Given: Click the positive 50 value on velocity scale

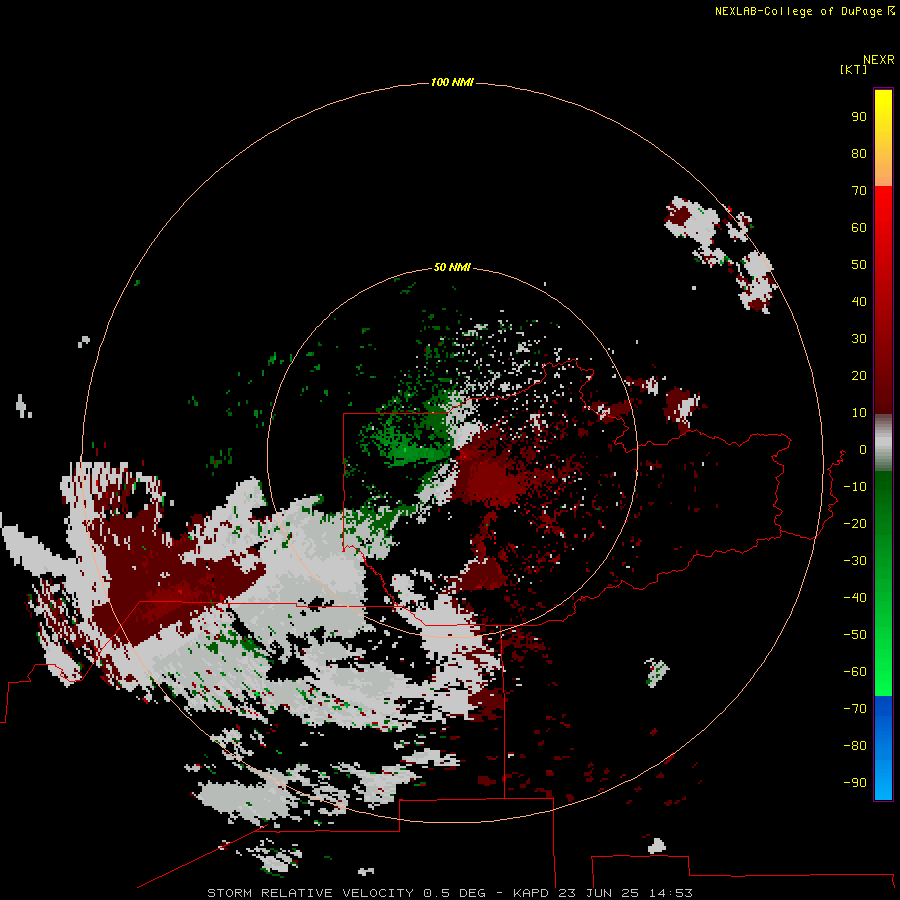Looking at the screenshot, I should click(859, 265).
